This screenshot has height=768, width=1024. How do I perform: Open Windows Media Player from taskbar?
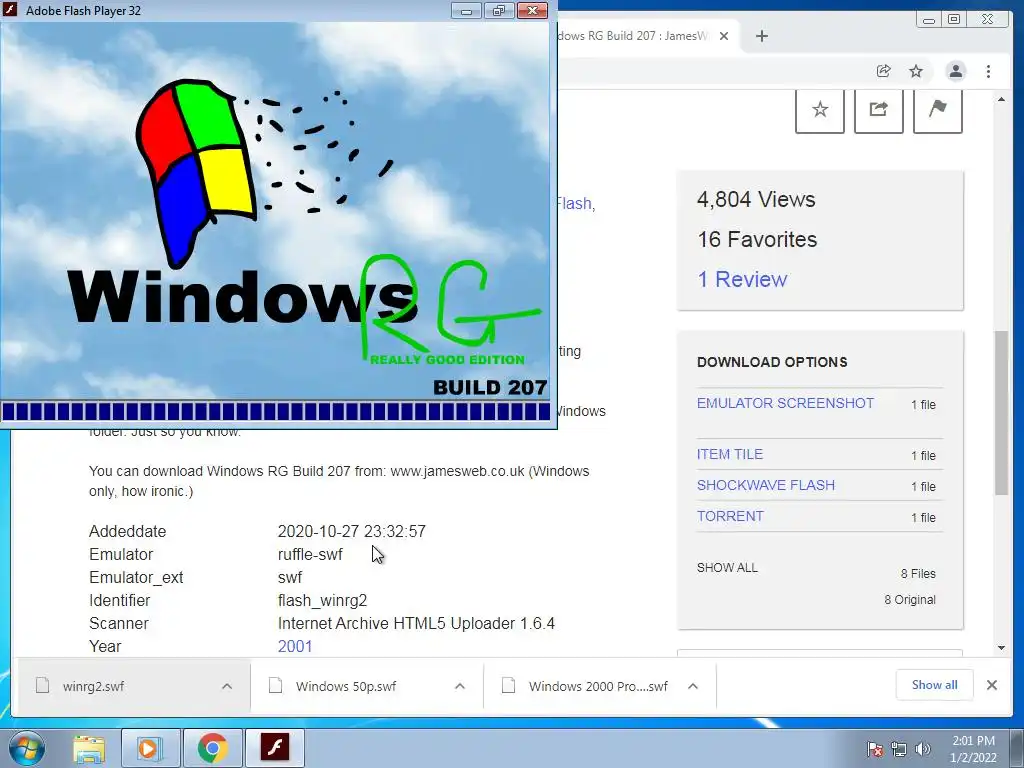pos(150,748)
